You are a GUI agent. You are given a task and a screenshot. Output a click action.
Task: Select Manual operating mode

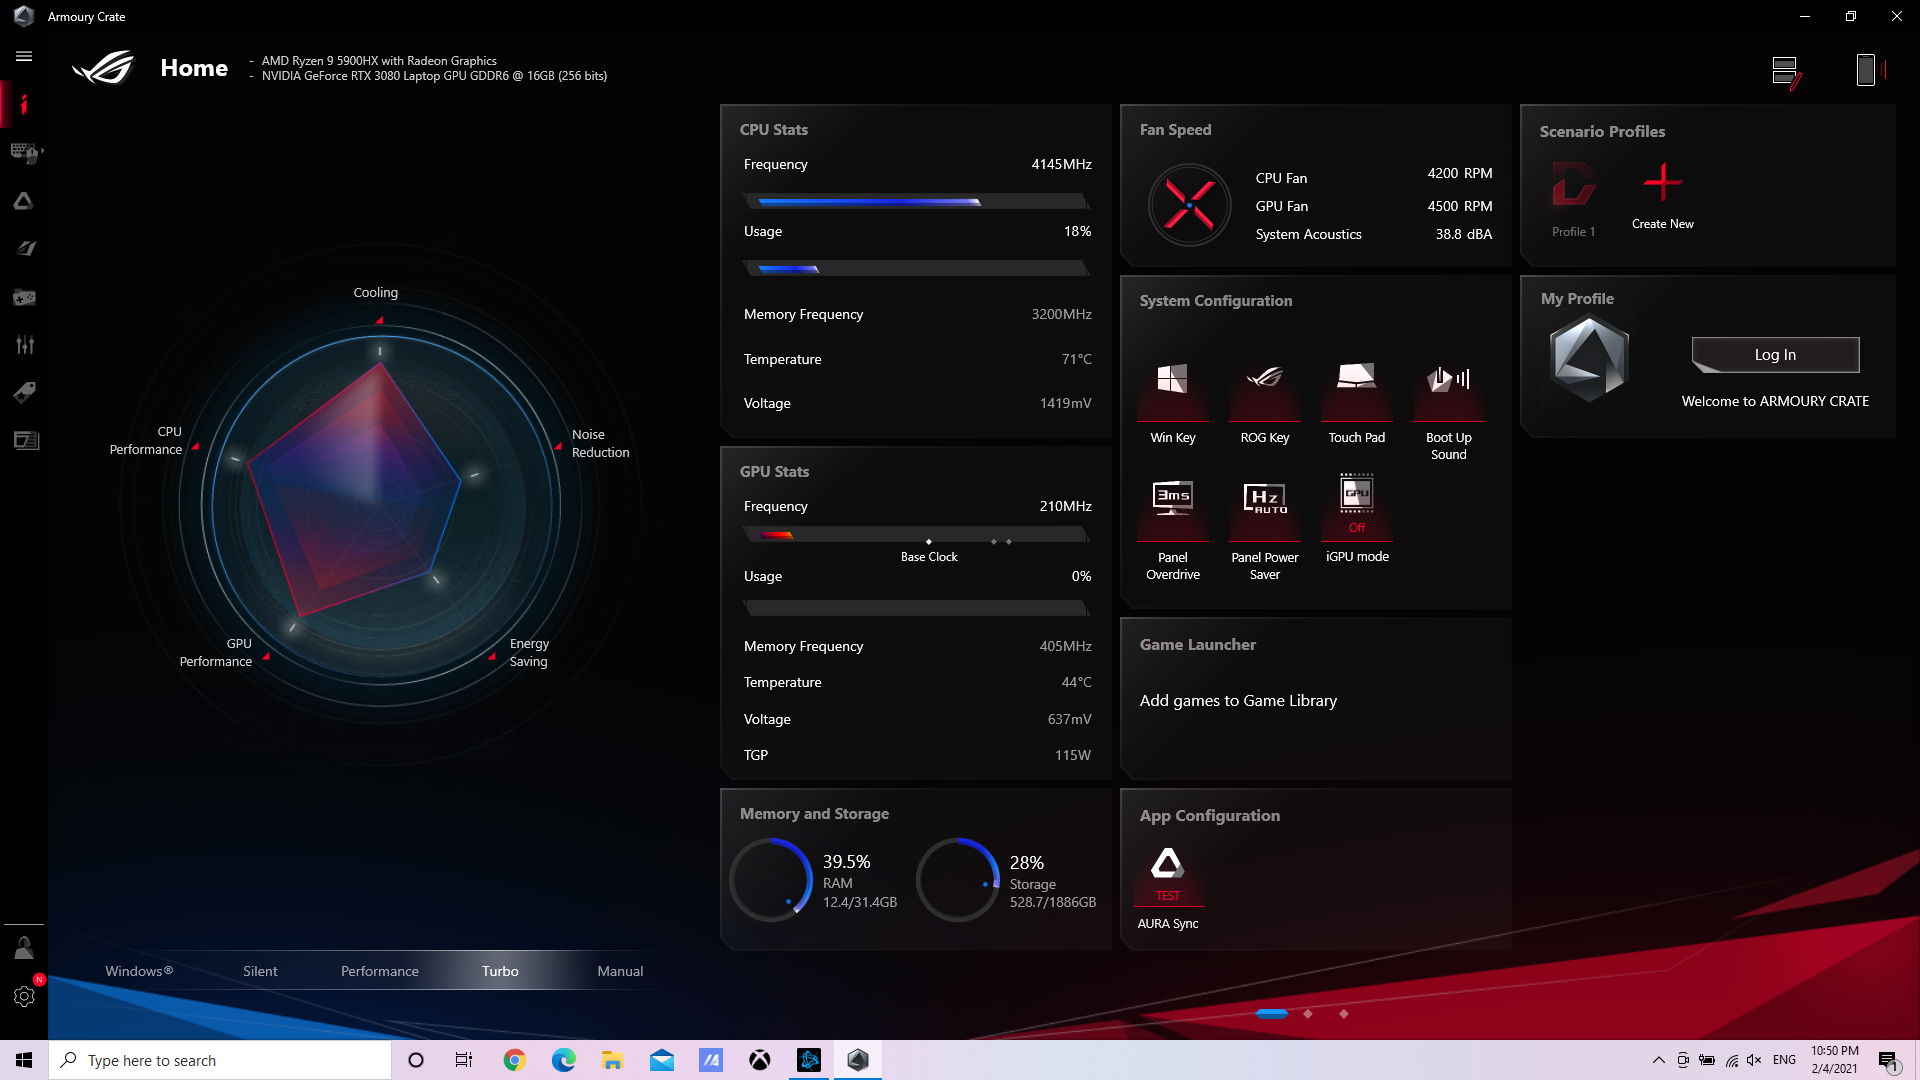click(x=620, y=970)
